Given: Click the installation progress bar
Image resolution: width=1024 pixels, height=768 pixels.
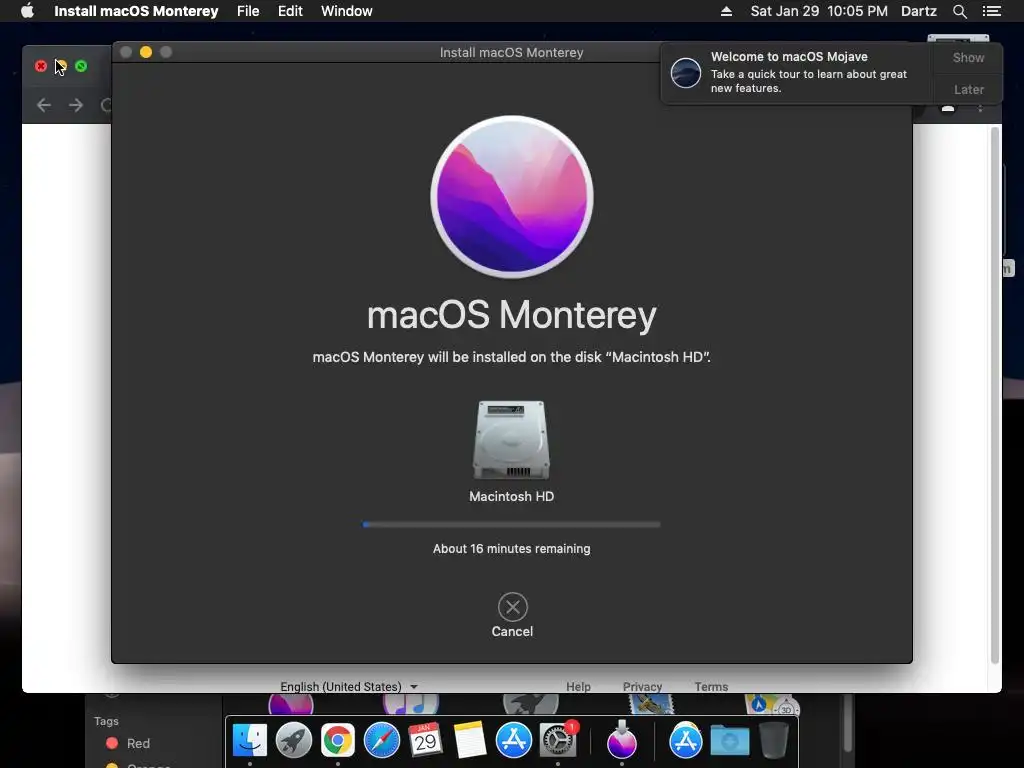Looking at the screenshot, I should pyautogui.click(x=511, y=524).
